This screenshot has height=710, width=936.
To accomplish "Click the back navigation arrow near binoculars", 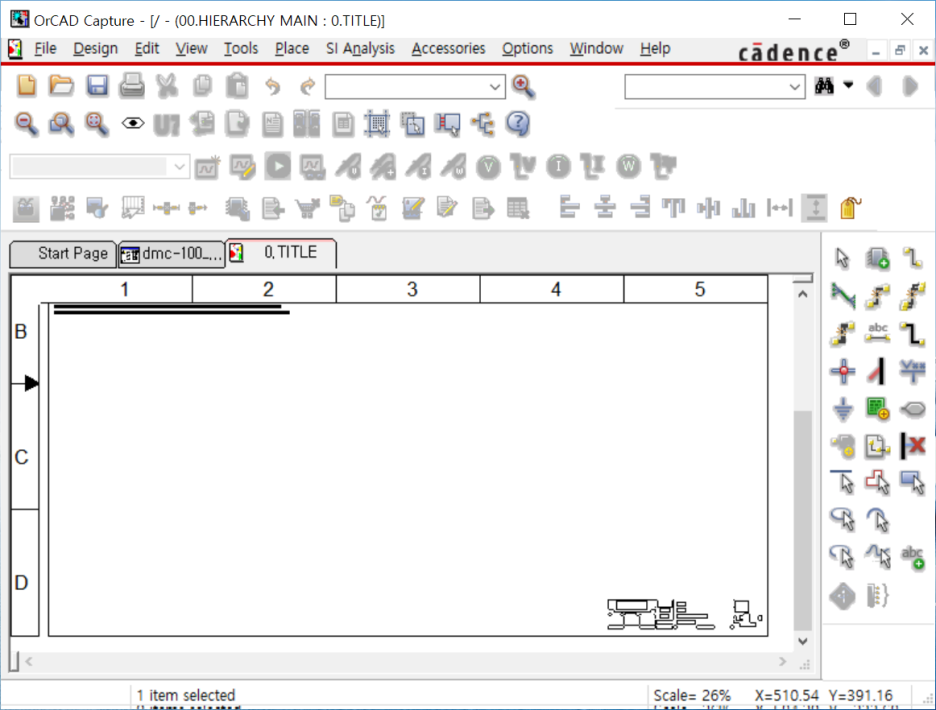I will [874, 87].
